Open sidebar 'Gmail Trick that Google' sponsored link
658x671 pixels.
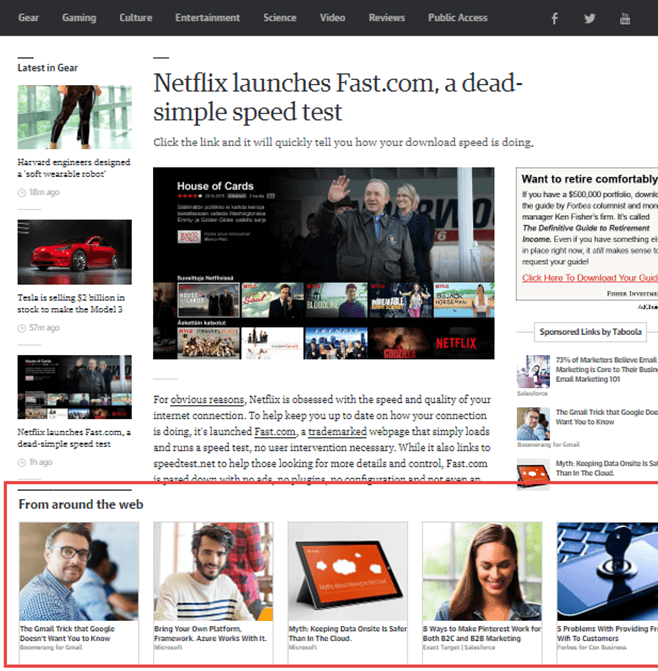(x=606, y=417)
